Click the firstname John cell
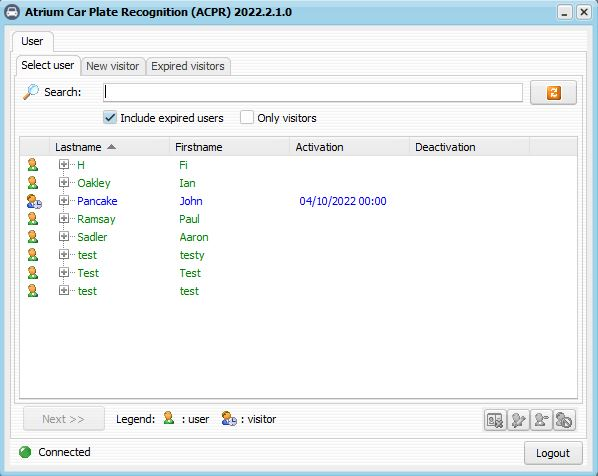598x476 pixels. 191,201
